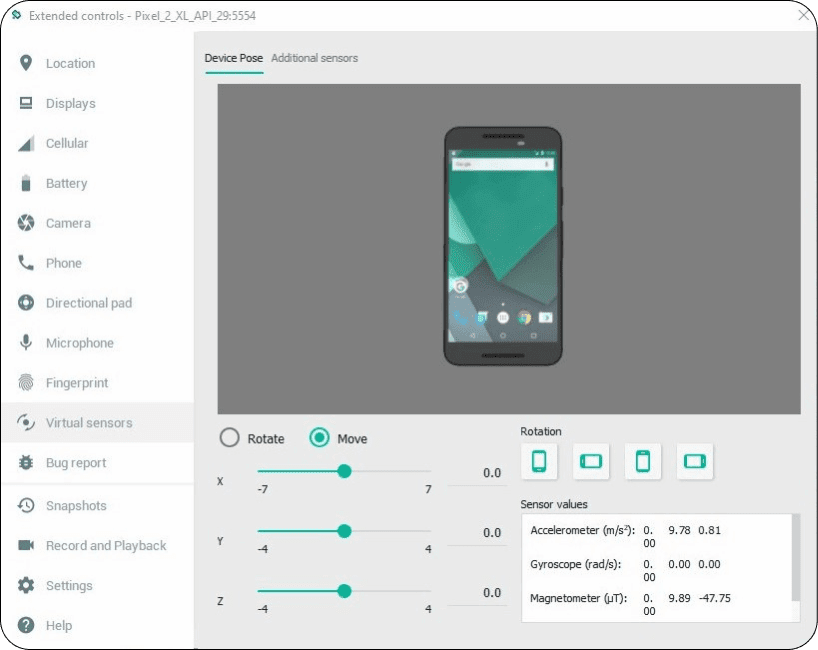Set rotation to upright portrait icon
The height and width of the screenshot is (650, 818).
(x=539, y=461)
